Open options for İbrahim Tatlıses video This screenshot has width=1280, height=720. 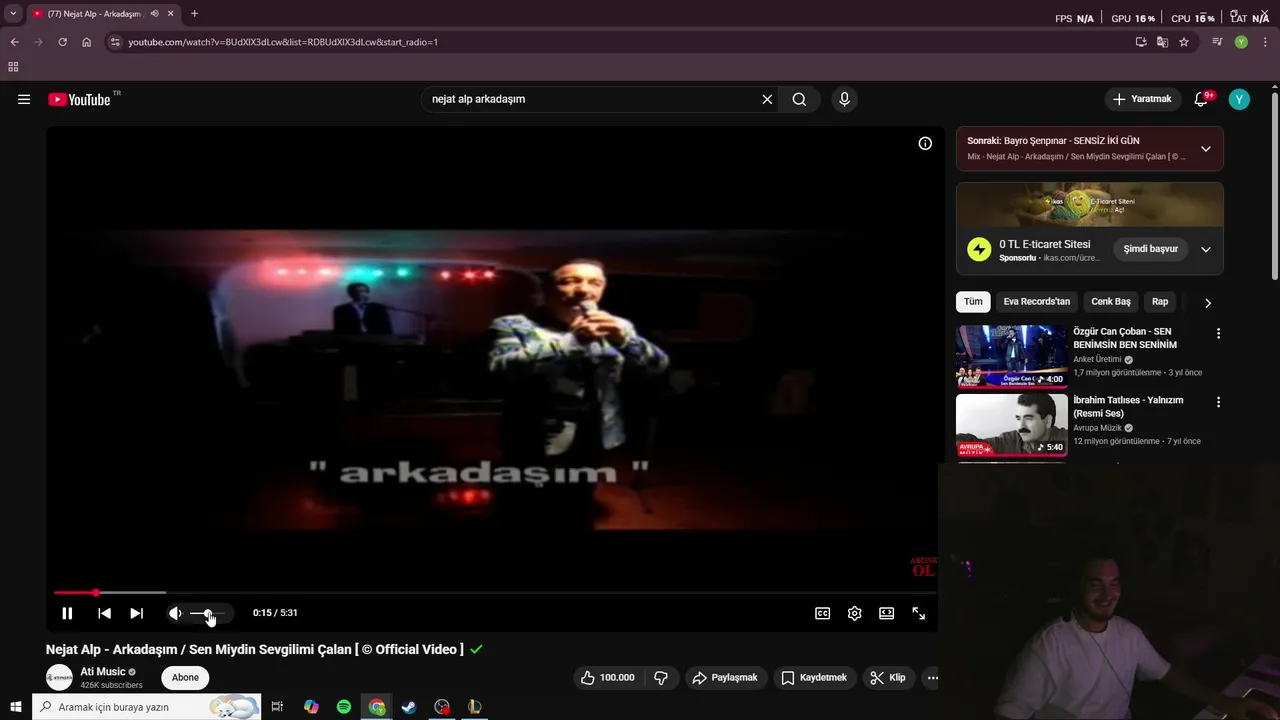coord(1218,402)
